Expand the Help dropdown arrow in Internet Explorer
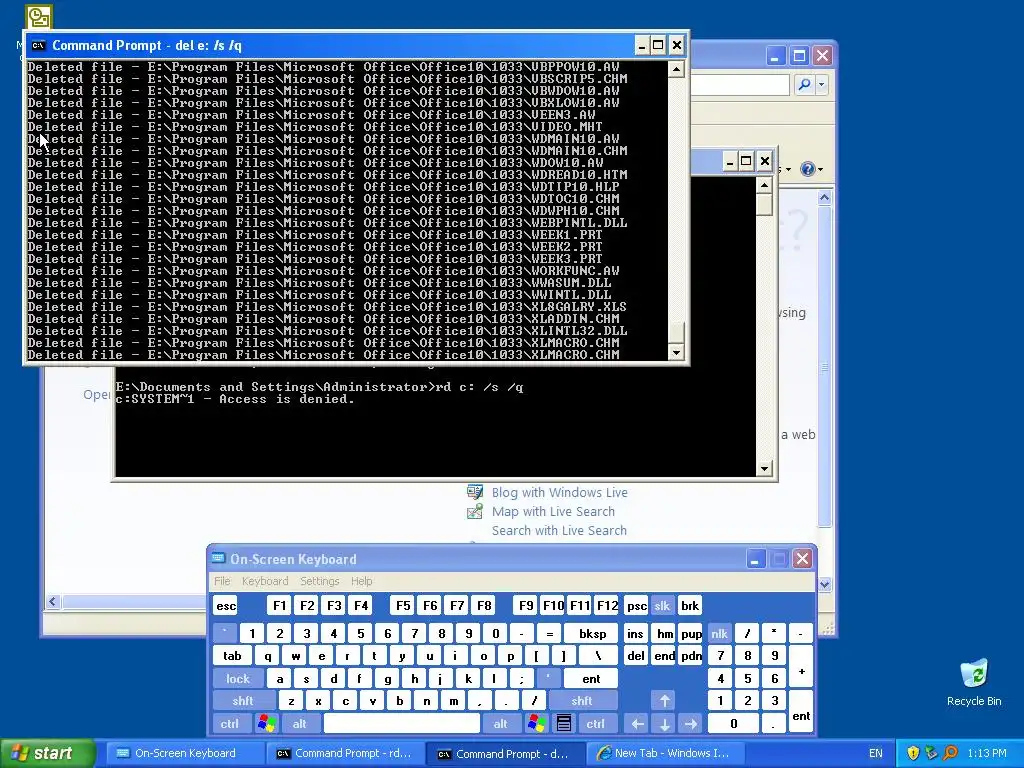The width and height of the screenshot is (1024, 768). pyautogui.click(x=820, y=170)
